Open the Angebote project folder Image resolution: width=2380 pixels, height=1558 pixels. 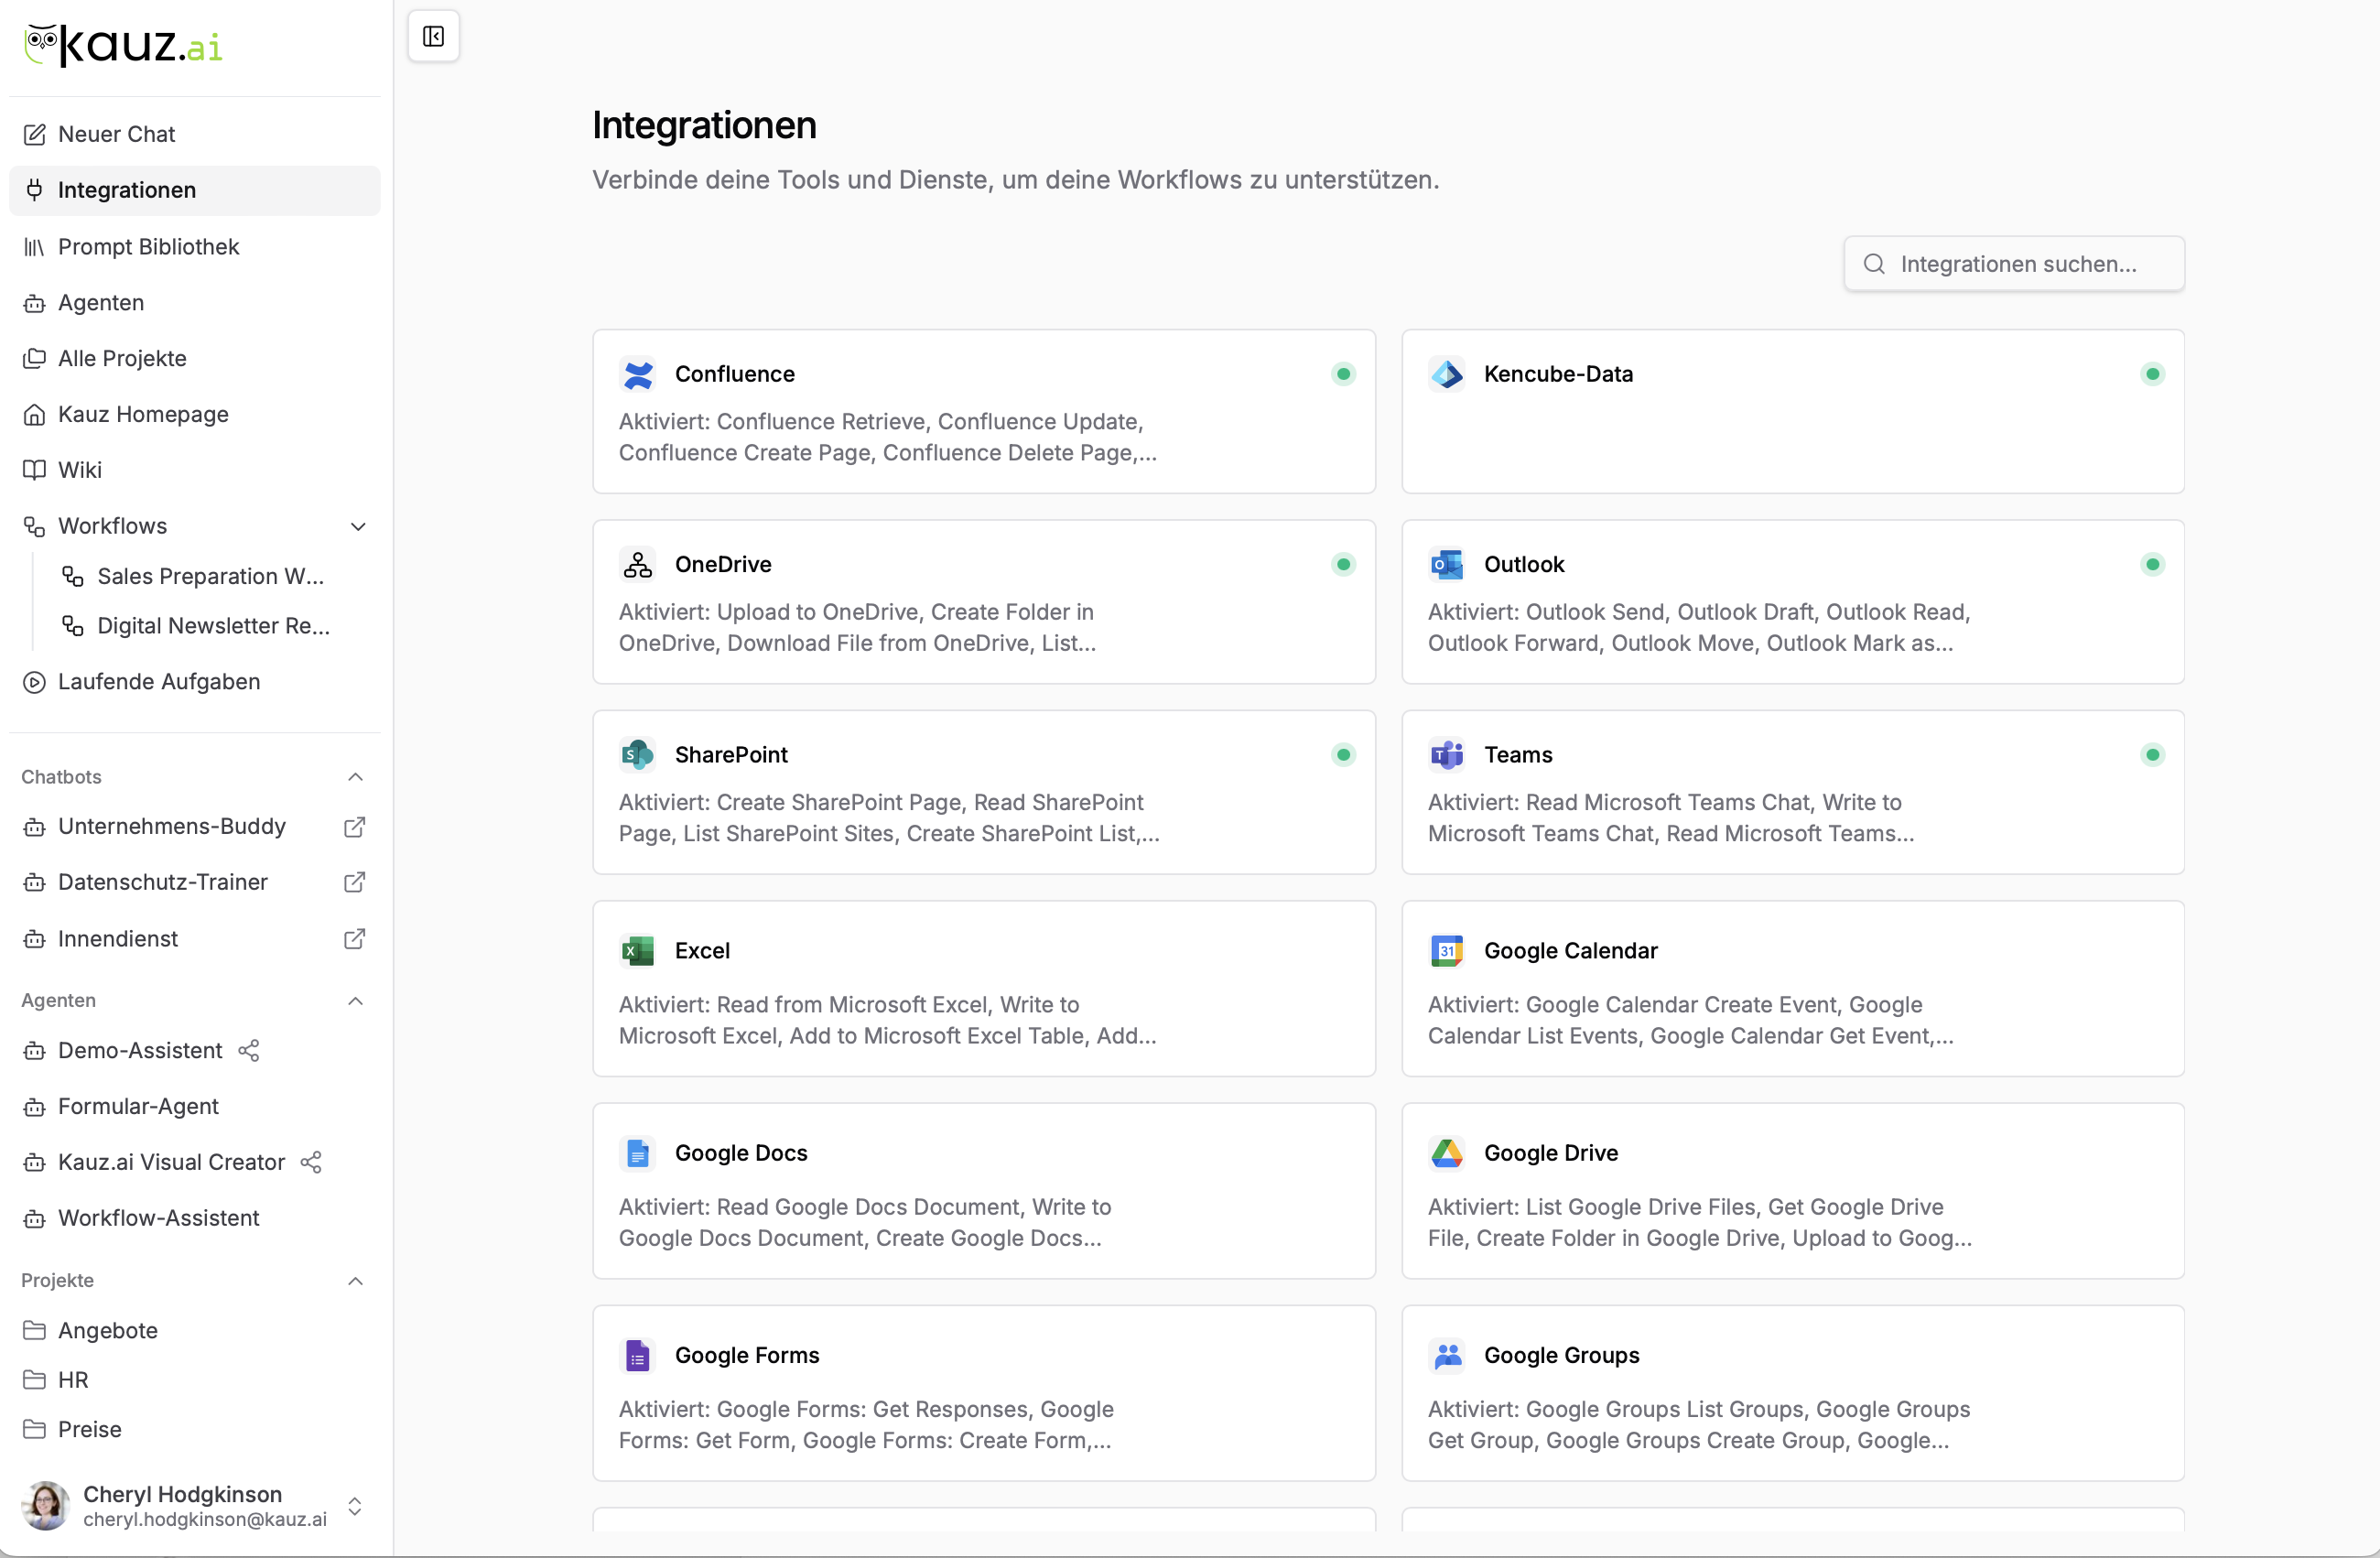pyautogui.click(x=195, y=1331)
